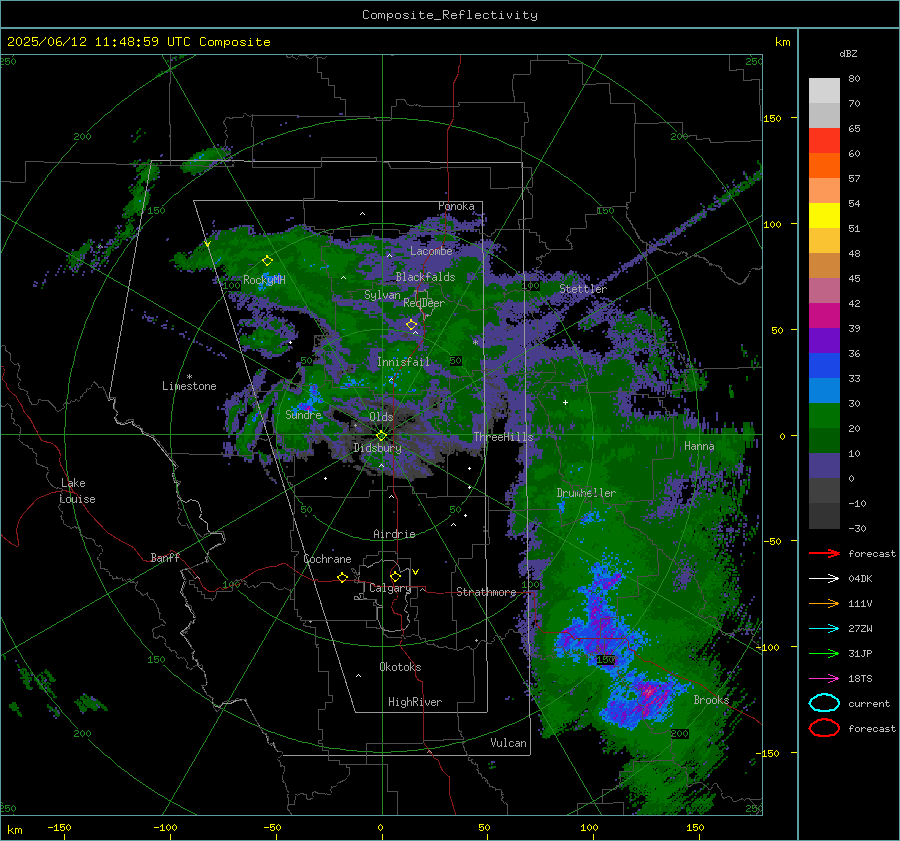This screenshot has height=841, width=900.
Task: Select the 100 tick on bottom axis
Action: [x=589, y=827]
